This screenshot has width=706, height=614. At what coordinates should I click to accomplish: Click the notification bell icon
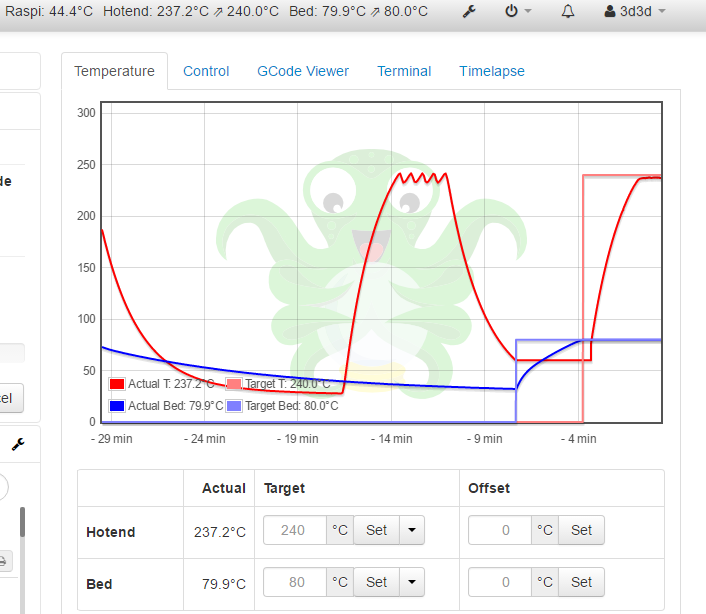coord(568,12)
